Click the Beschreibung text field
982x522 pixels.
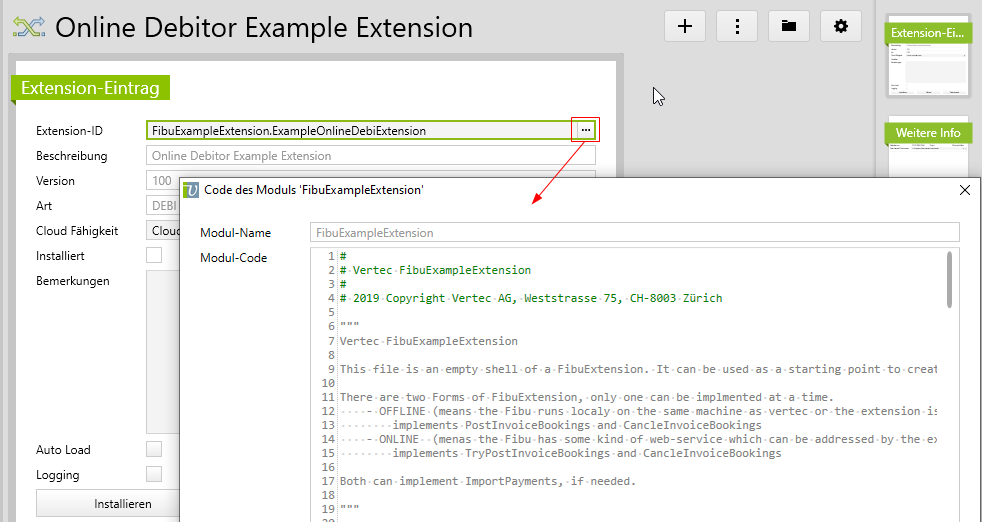(x=370, y=156)
